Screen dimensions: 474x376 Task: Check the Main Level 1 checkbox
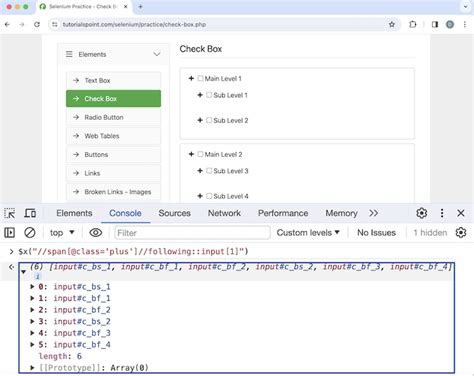200,78
